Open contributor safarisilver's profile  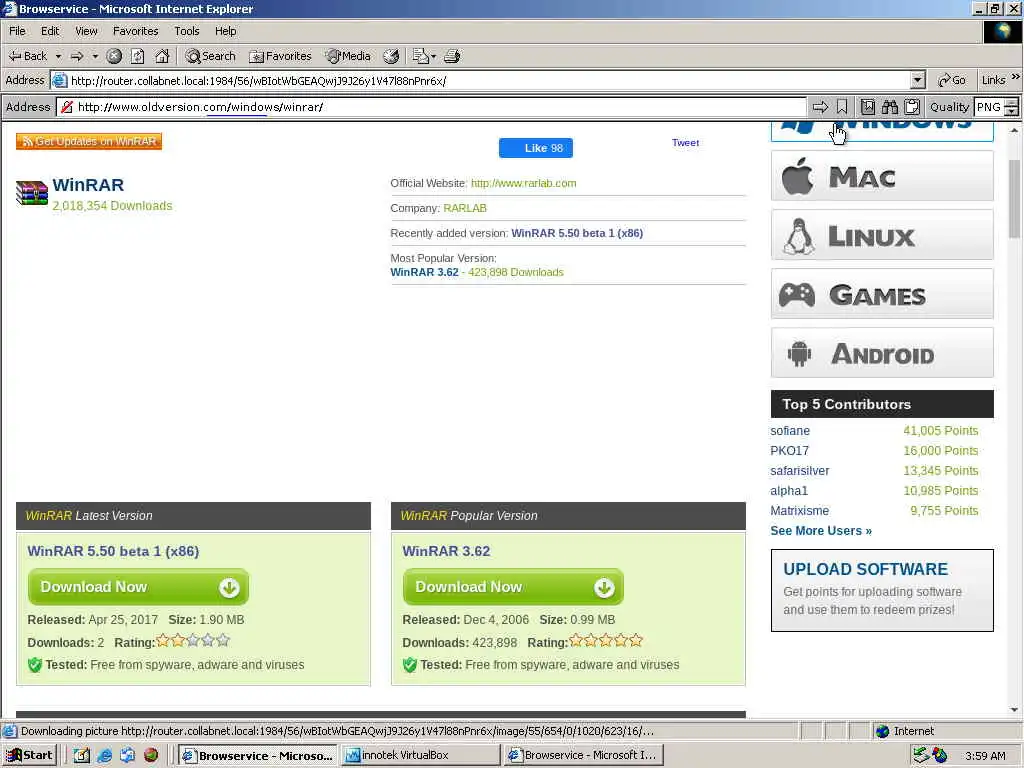799,471
